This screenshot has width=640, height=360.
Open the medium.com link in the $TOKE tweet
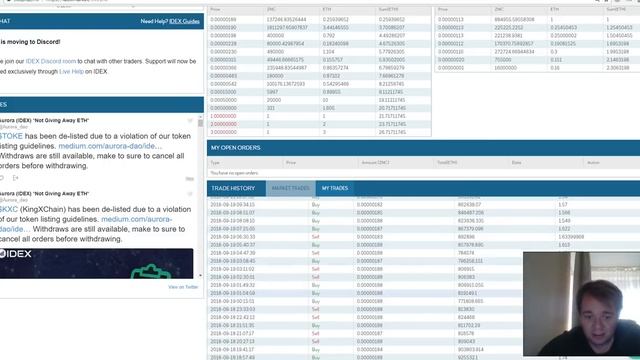110,146
